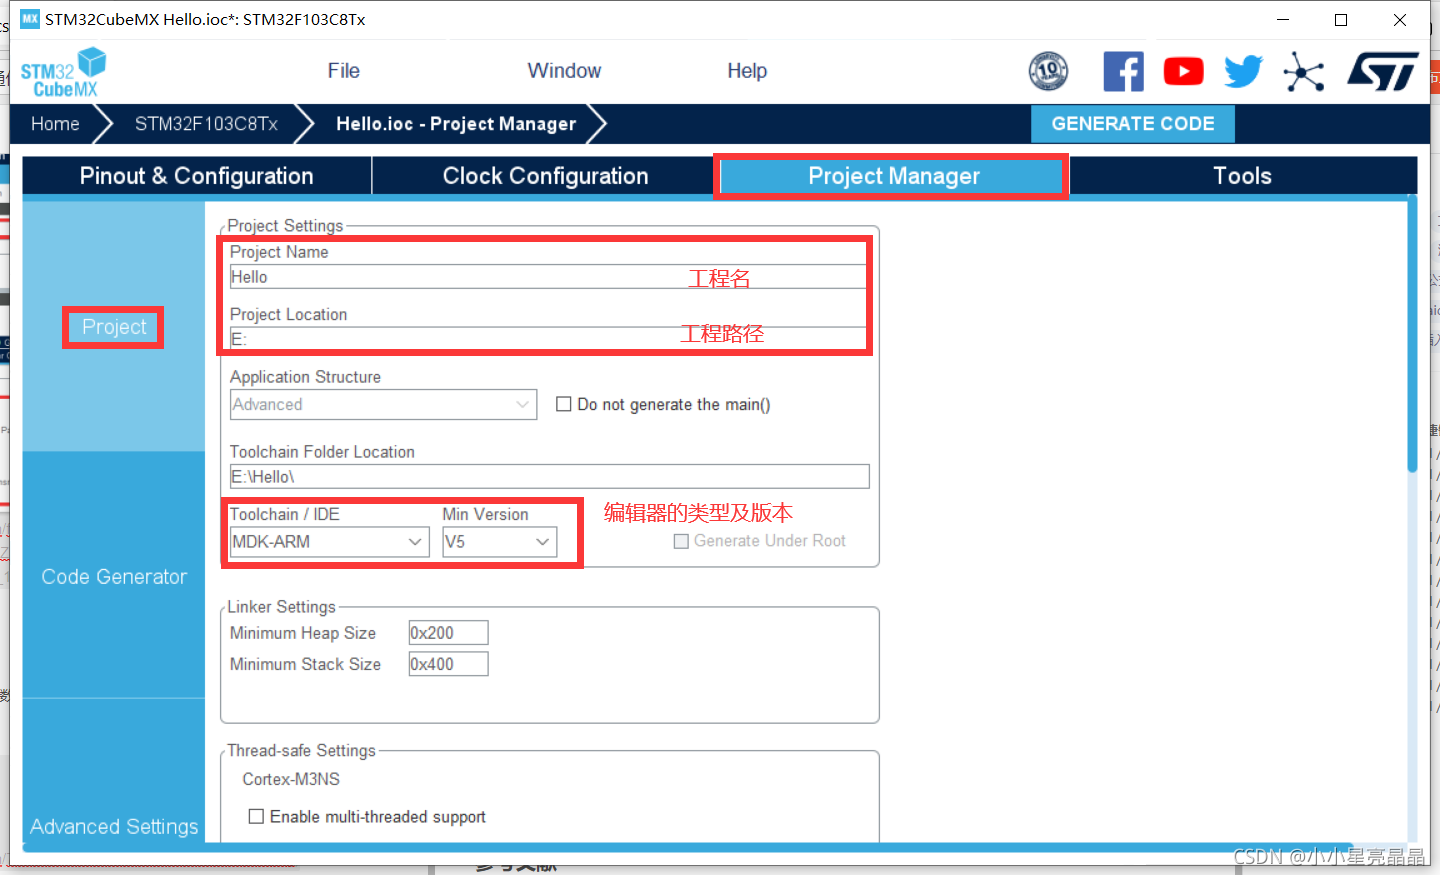Click the GENERATE CODE button

coord(1133,124)
